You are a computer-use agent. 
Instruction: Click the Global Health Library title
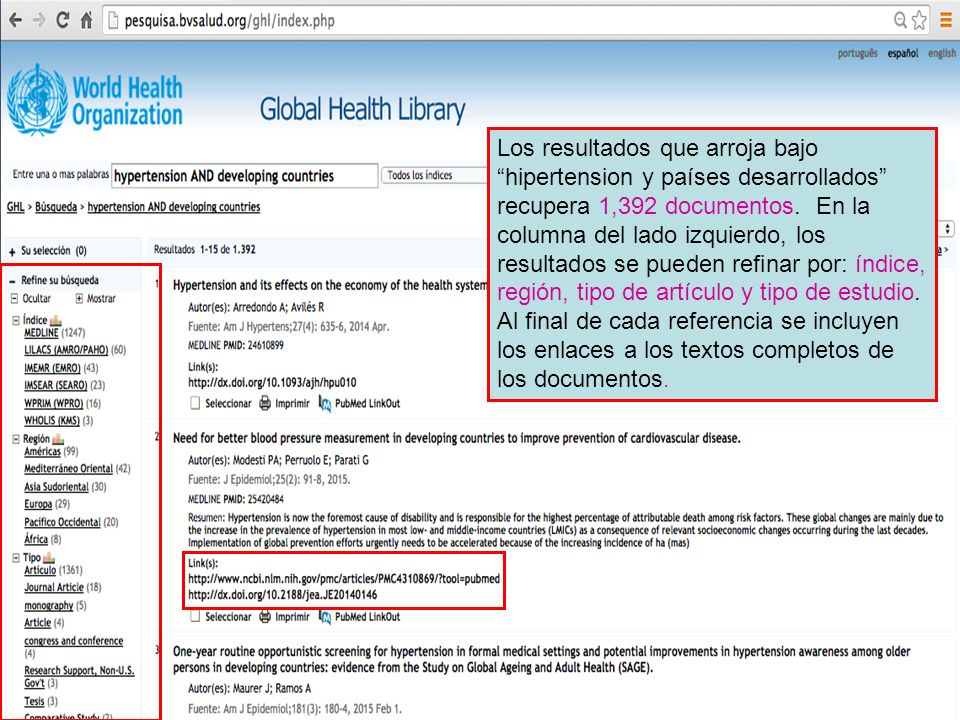click(x=362, y=110)
